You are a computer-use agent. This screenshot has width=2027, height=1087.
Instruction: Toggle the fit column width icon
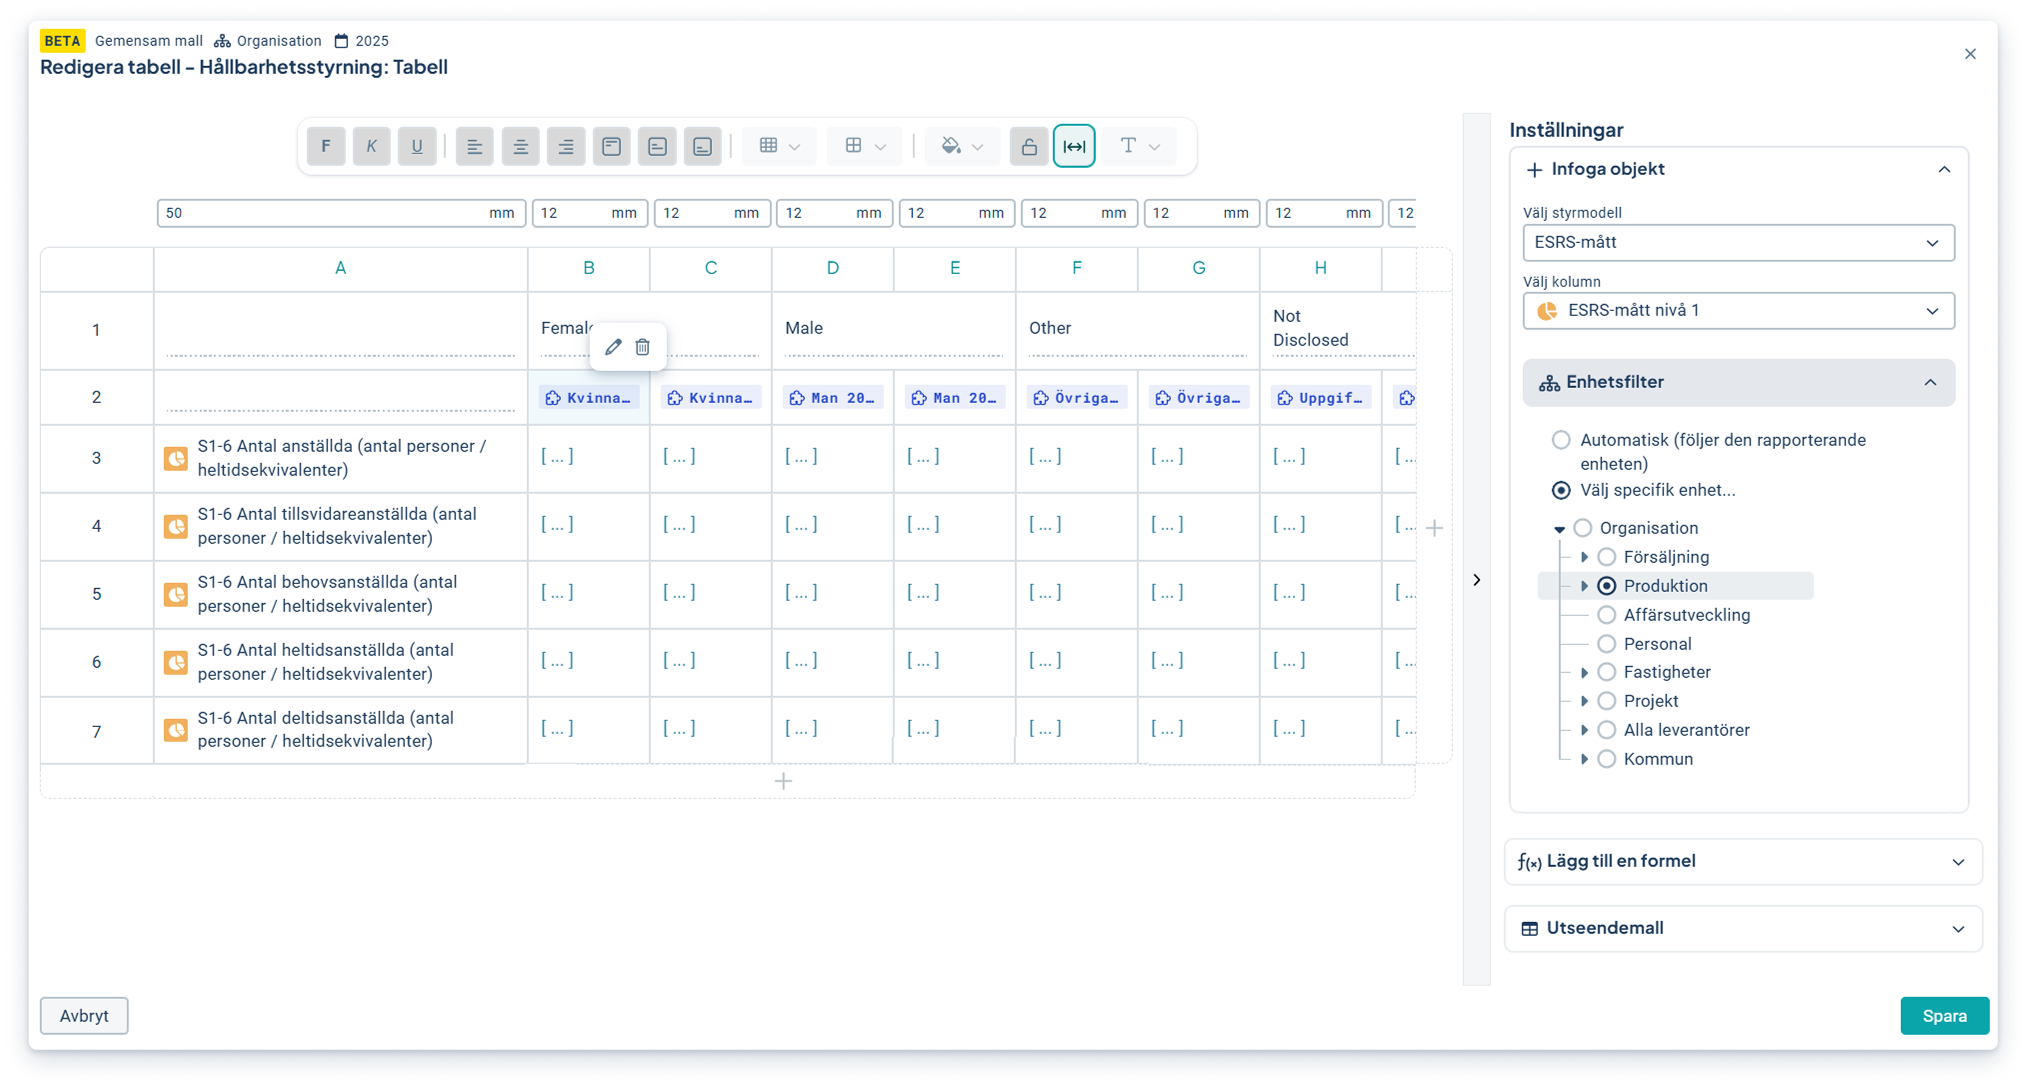1074,146
